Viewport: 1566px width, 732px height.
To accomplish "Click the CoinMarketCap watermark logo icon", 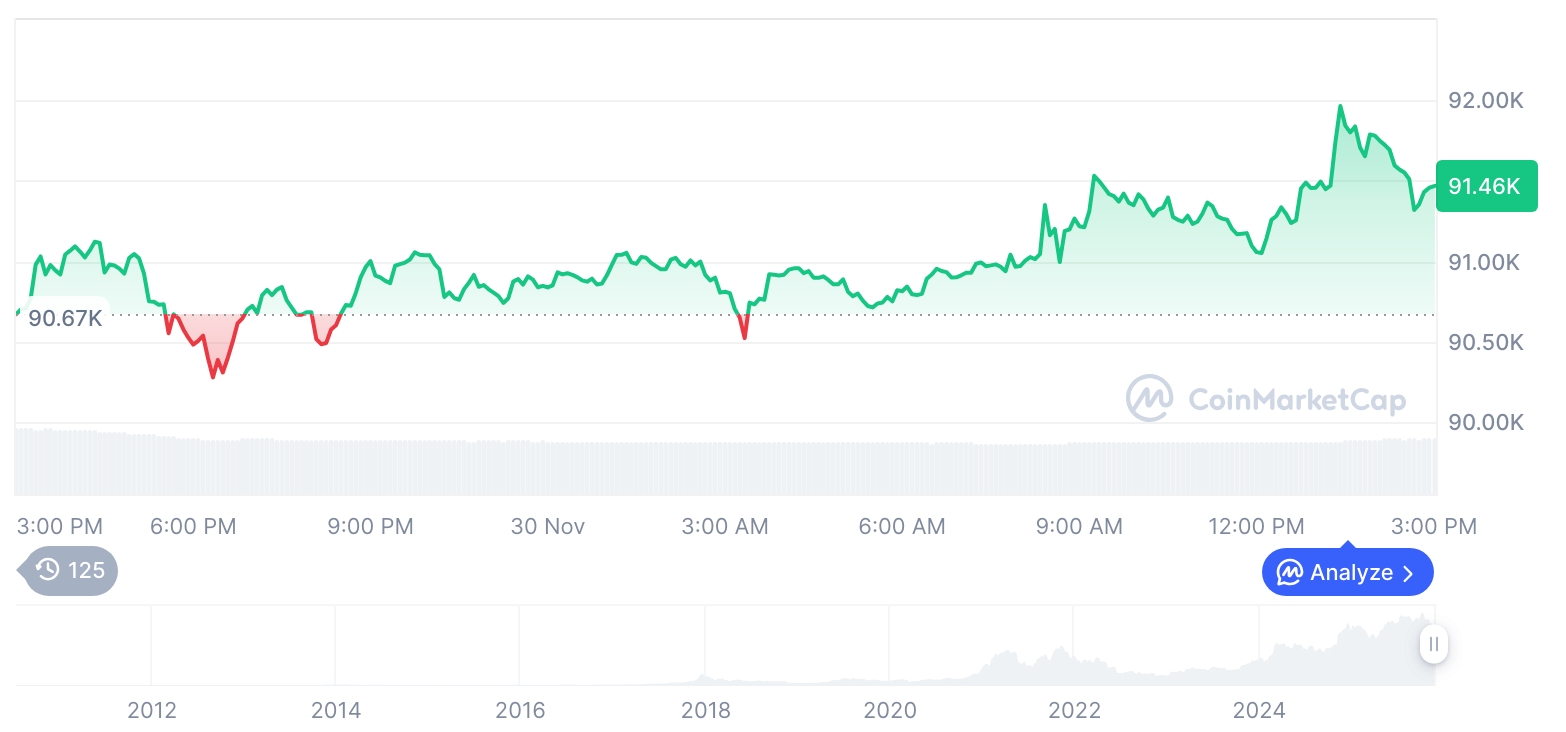I will [1149, 398].
